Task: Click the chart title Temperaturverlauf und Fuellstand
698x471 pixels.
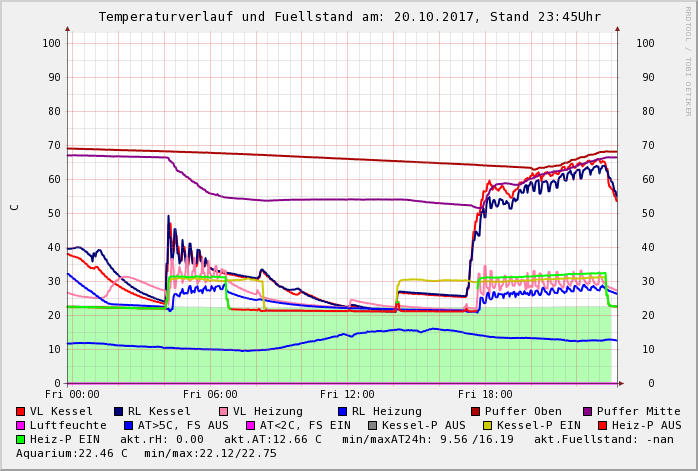Action: click(348, 17)
